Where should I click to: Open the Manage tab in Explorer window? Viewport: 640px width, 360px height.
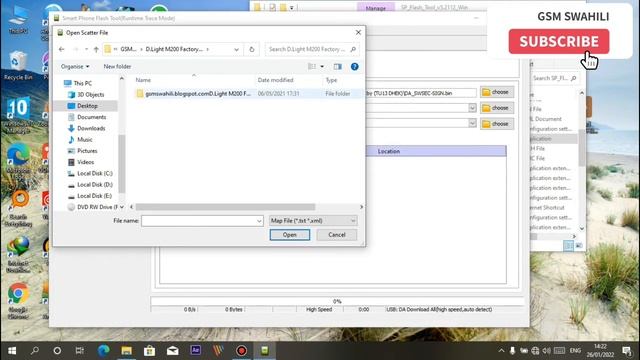click(x=376, y=8)
